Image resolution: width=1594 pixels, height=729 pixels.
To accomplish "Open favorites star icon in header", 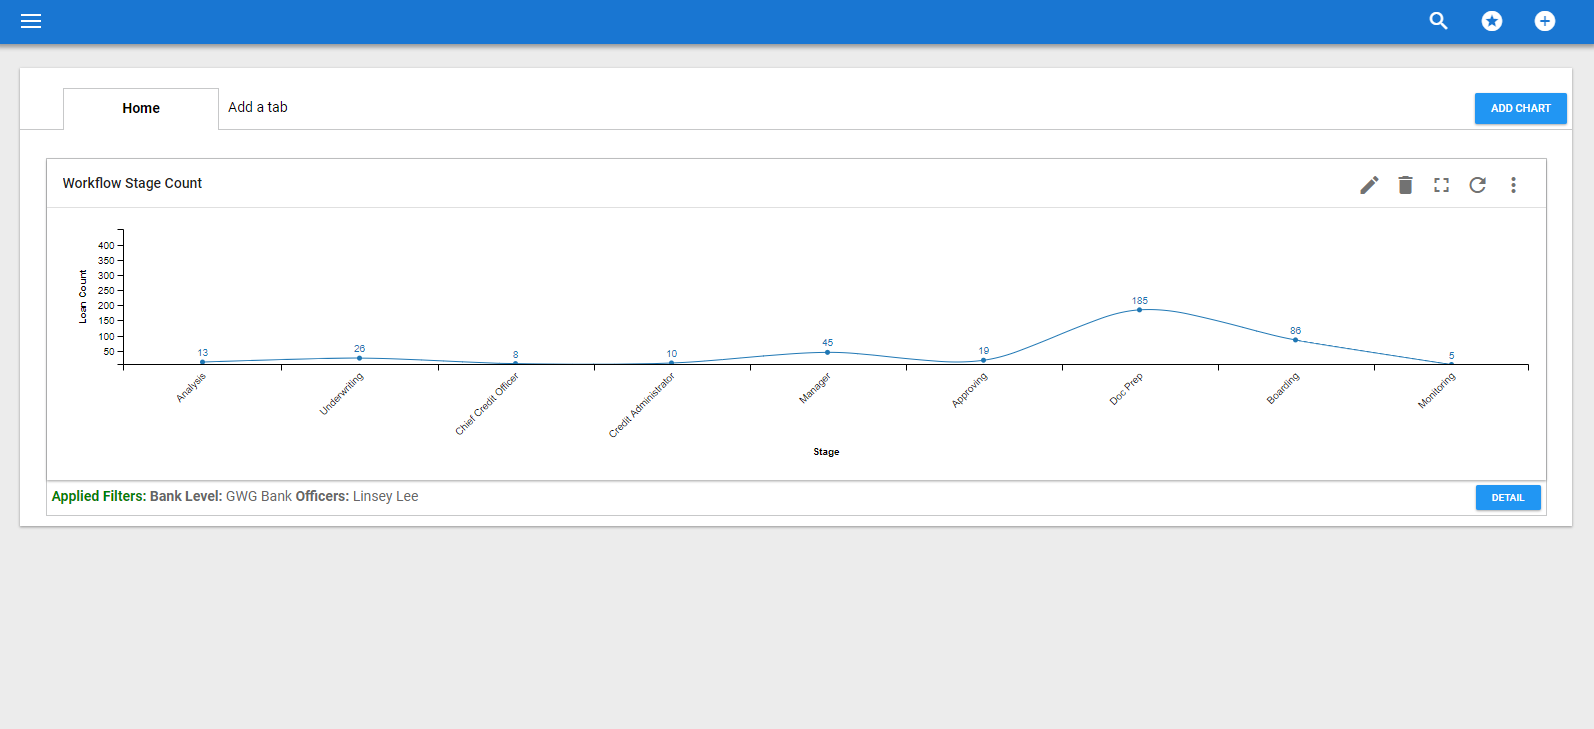I will (x=1491, y=21).
